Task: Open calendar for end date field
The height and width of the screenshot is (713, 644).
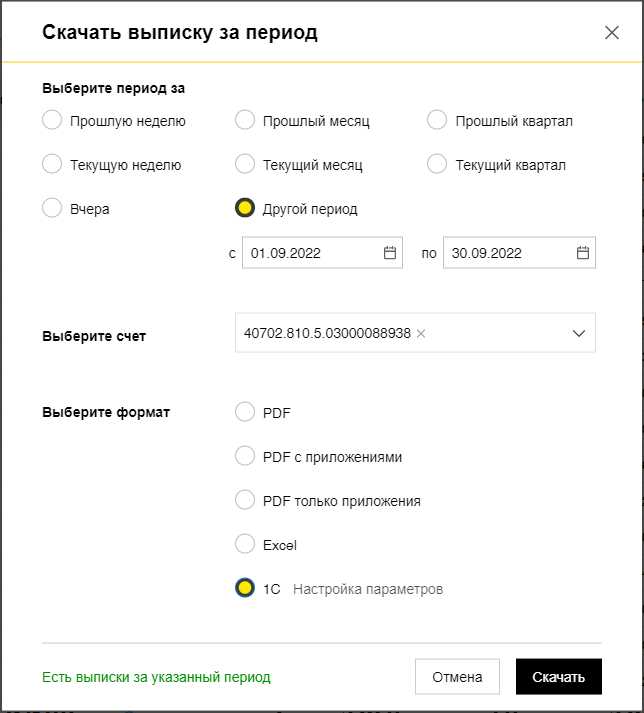Action: coord(583,252)
